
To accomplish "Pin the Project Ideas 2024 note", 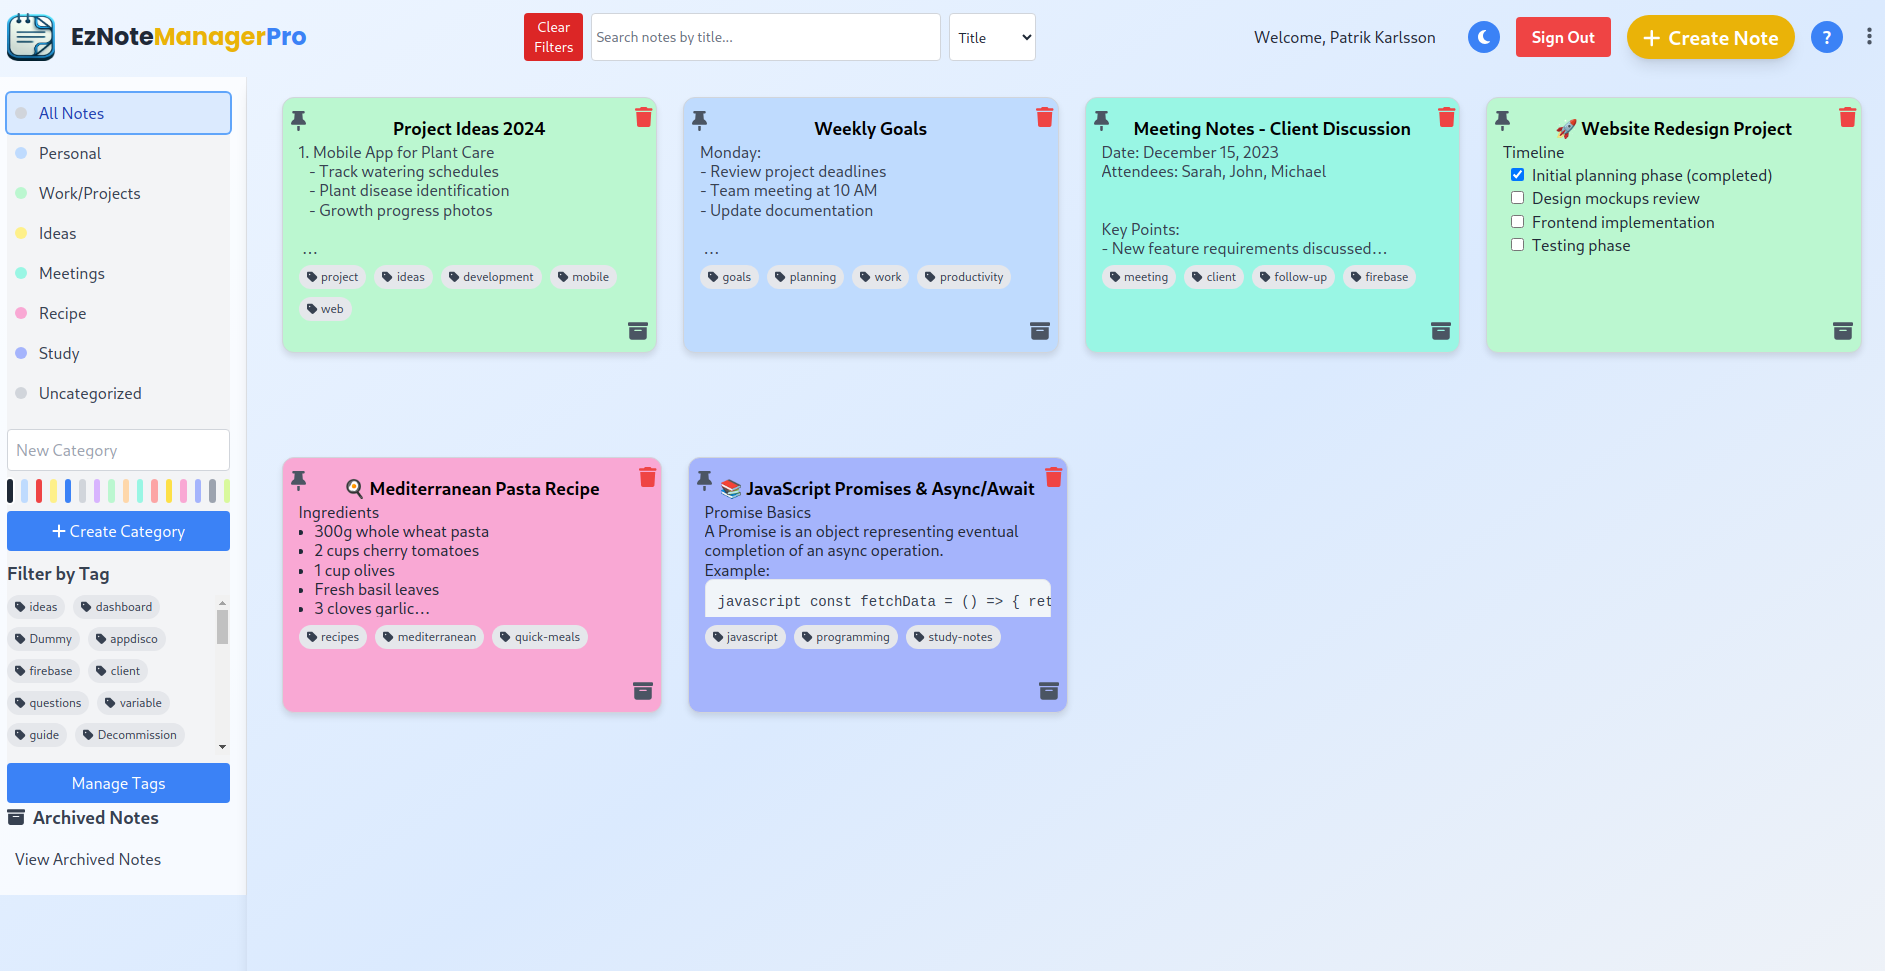I will coord(298,120).
